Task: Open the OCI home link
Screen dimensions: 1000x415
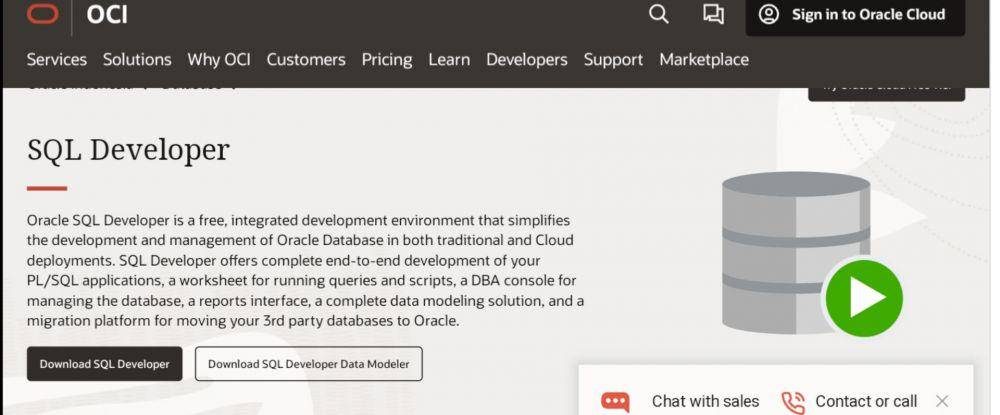Action: 107,14
